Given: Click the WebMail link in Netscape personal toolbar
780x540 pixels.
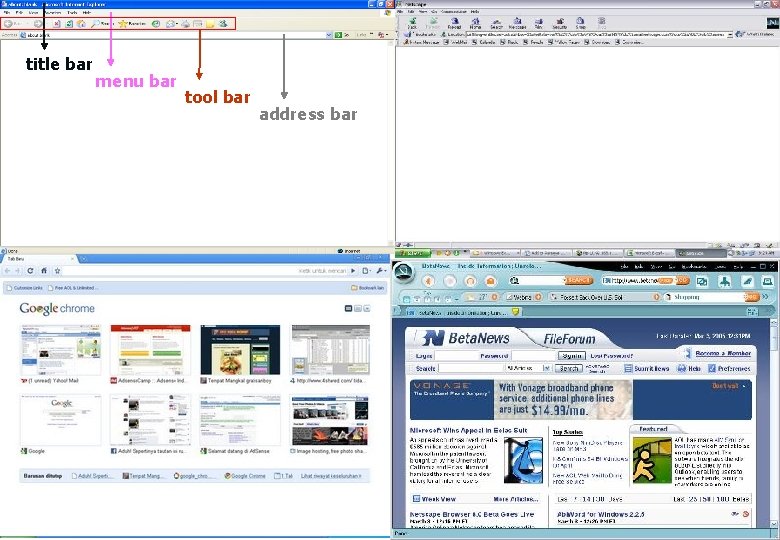Looking at the screenshot, I should point(456,42).
